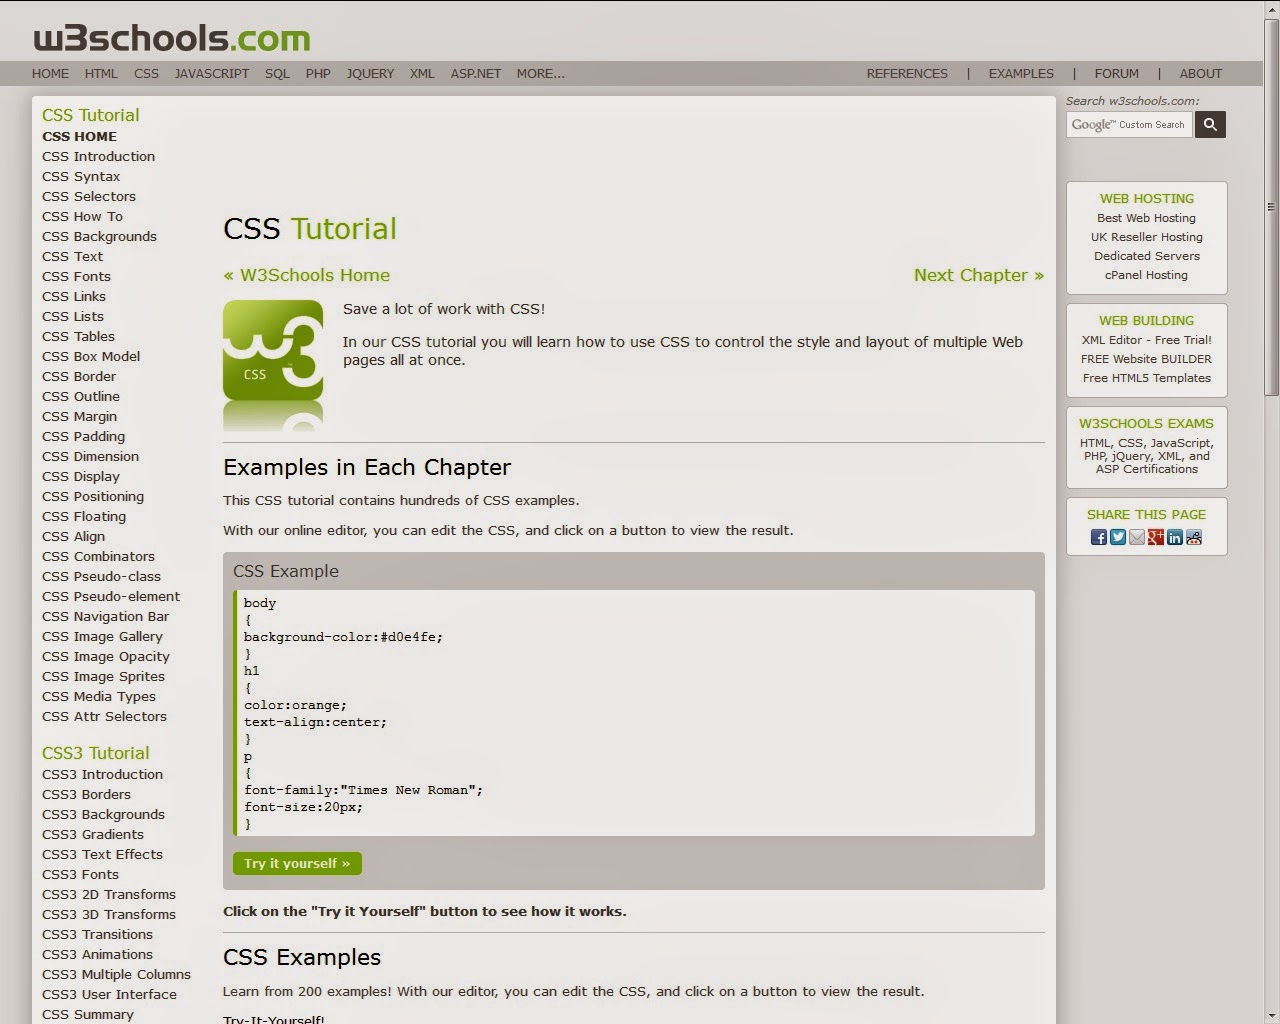The image size is (1280, 1024).
Task: Open the FORUM link in the top bar
Action: coord(1116,73)
